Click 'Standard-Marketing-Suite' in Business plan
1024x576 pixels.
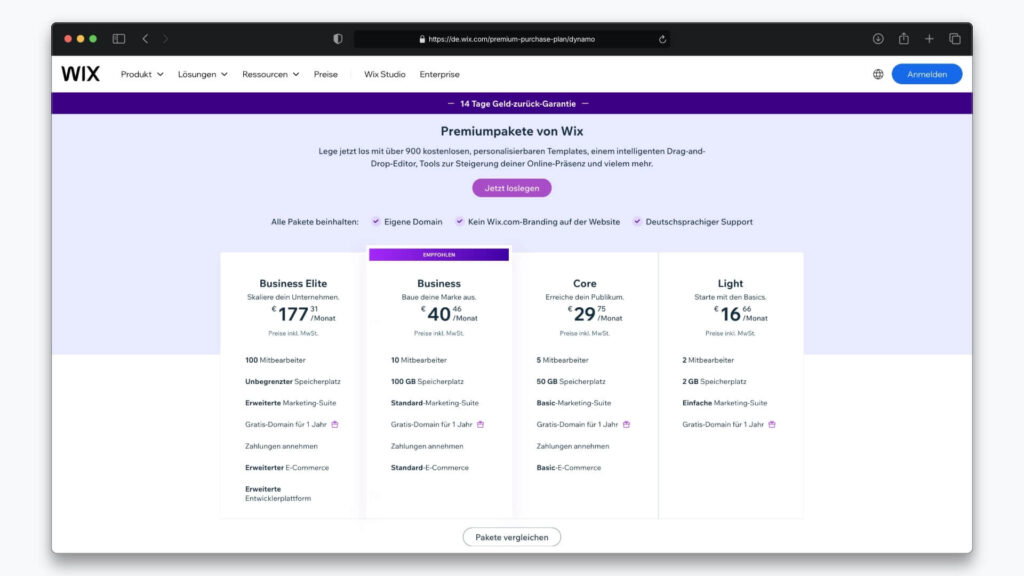(434, 403)
